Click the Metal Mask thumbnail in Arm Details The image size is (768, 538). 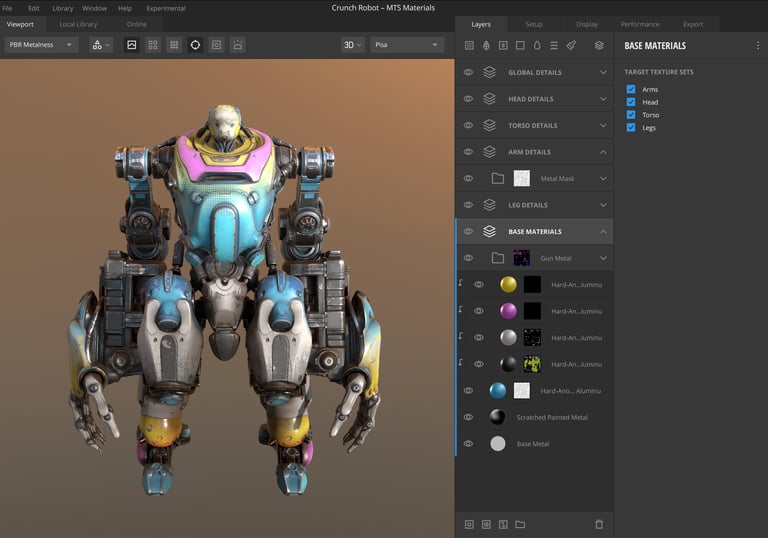coord(522,178)
